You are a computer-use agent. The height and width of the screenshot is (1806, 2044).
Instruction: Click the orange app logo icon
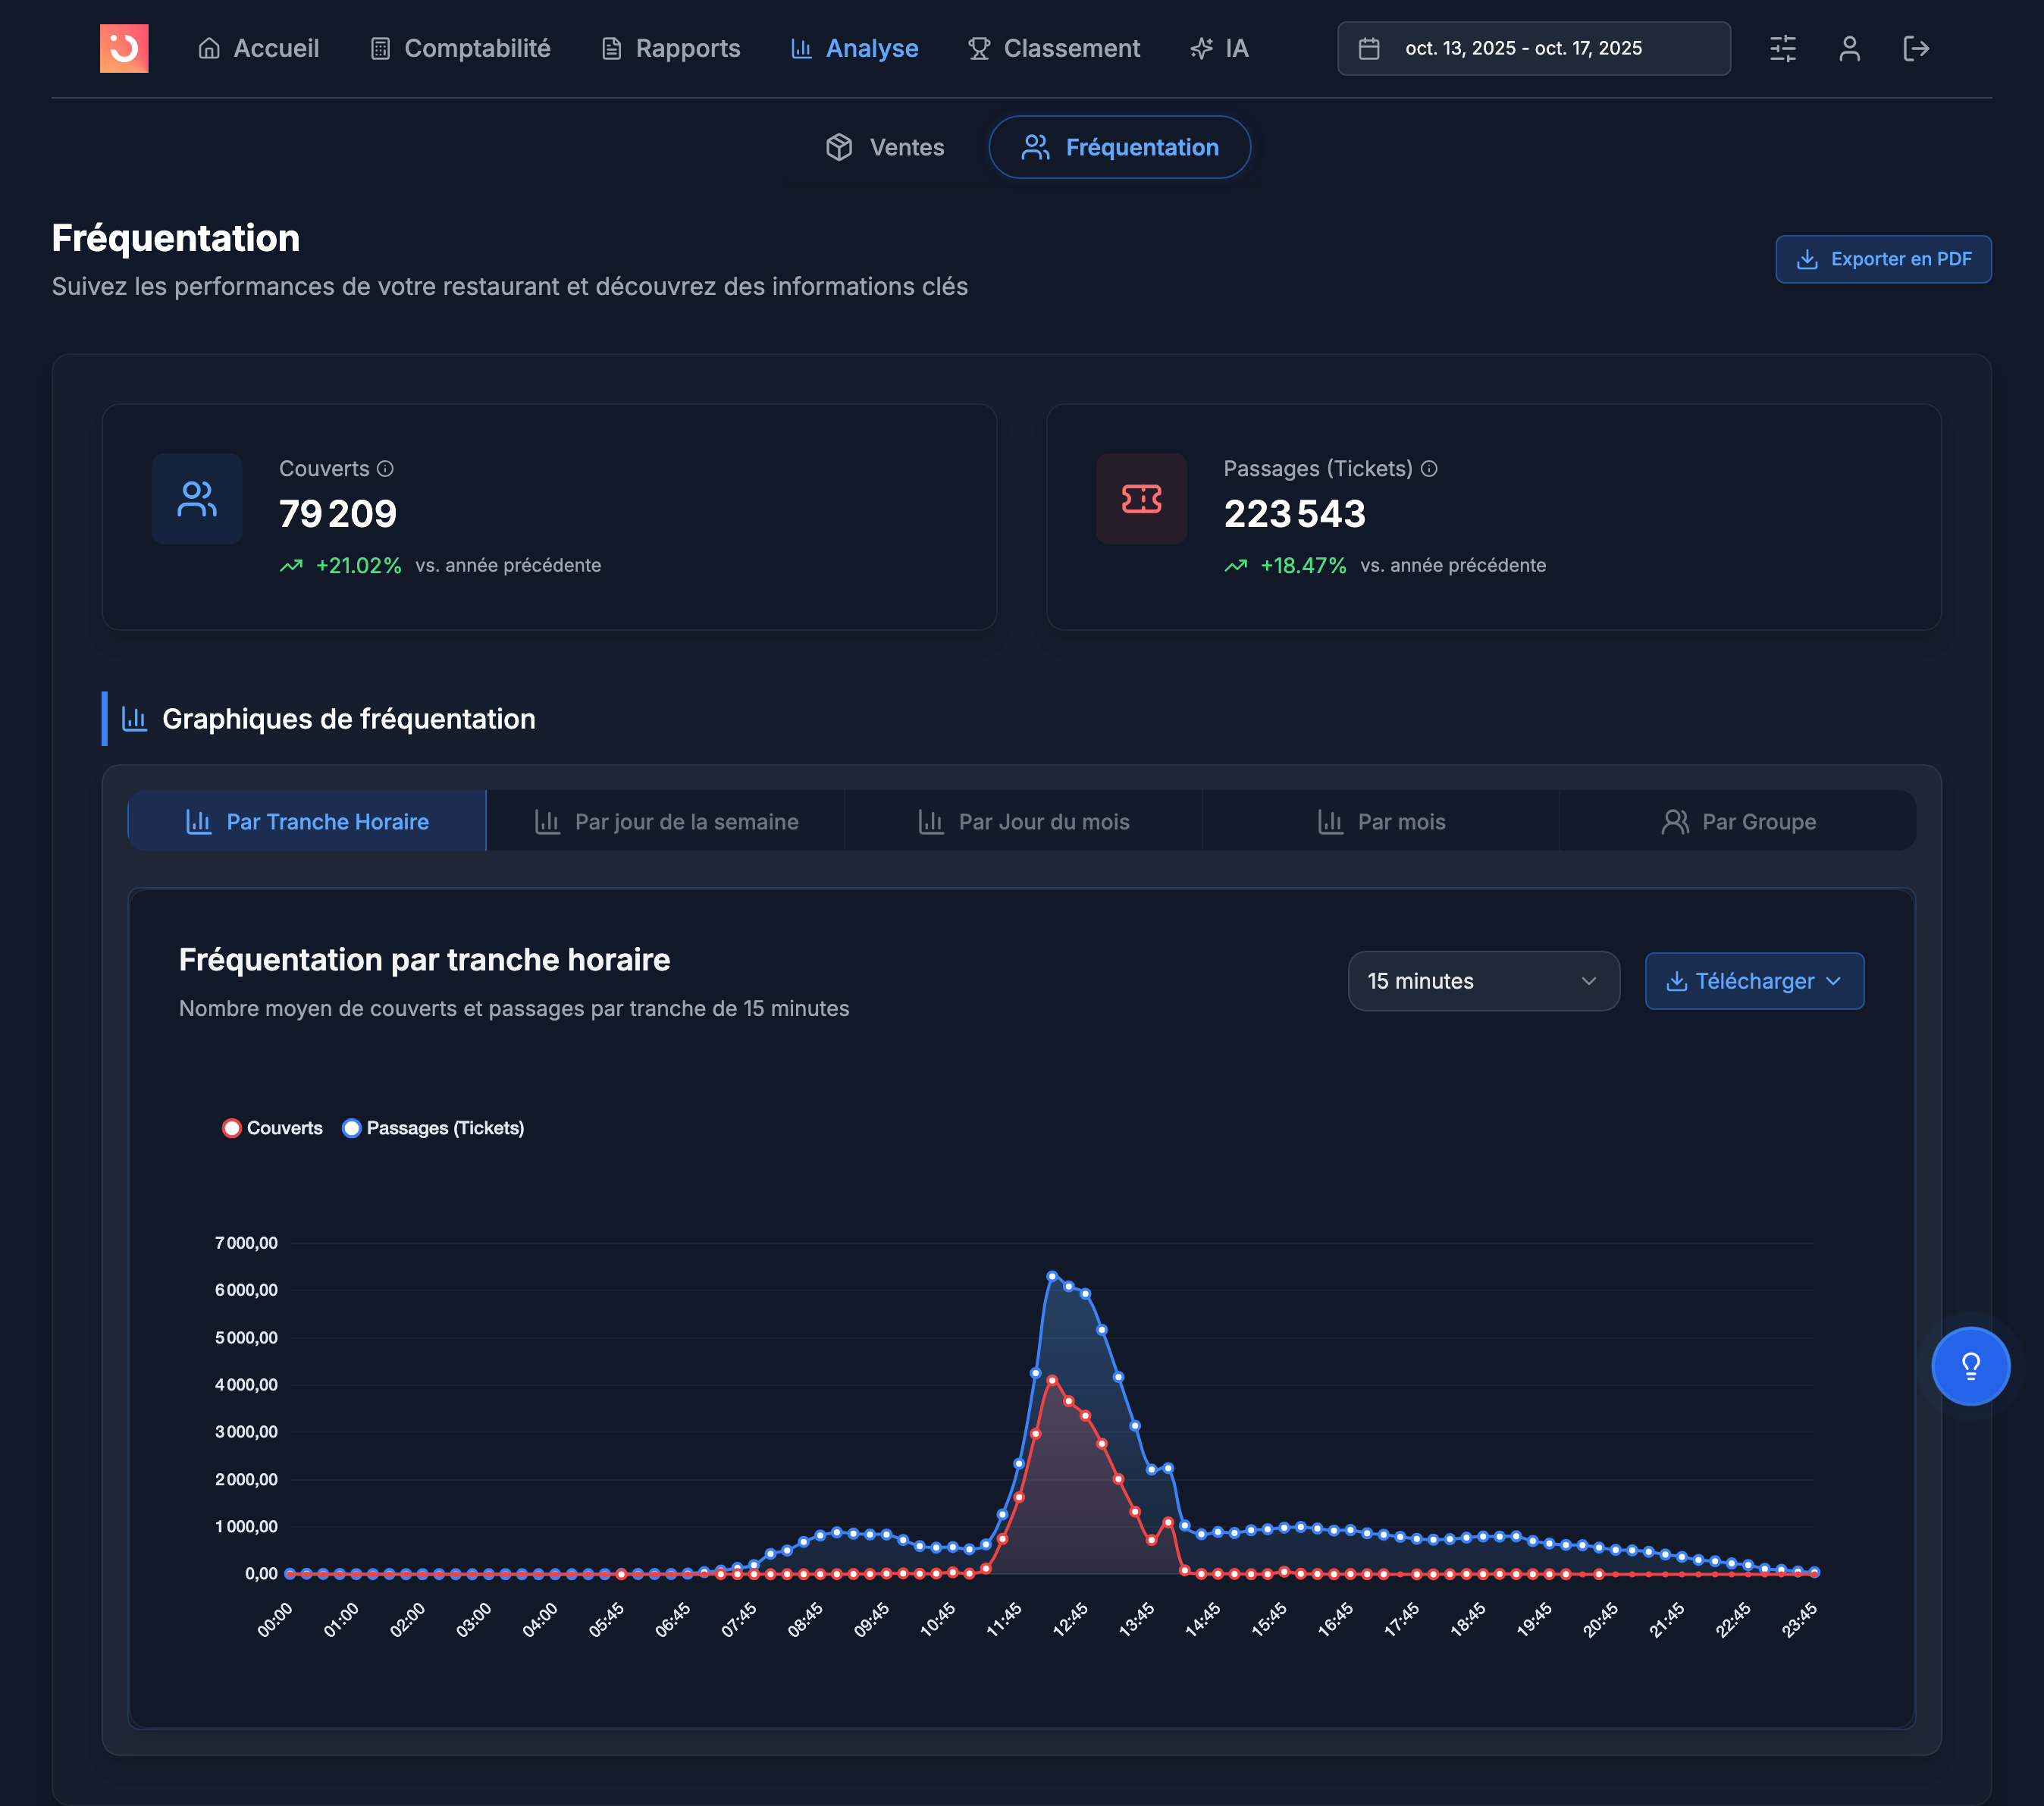click(x=124, y=48)
